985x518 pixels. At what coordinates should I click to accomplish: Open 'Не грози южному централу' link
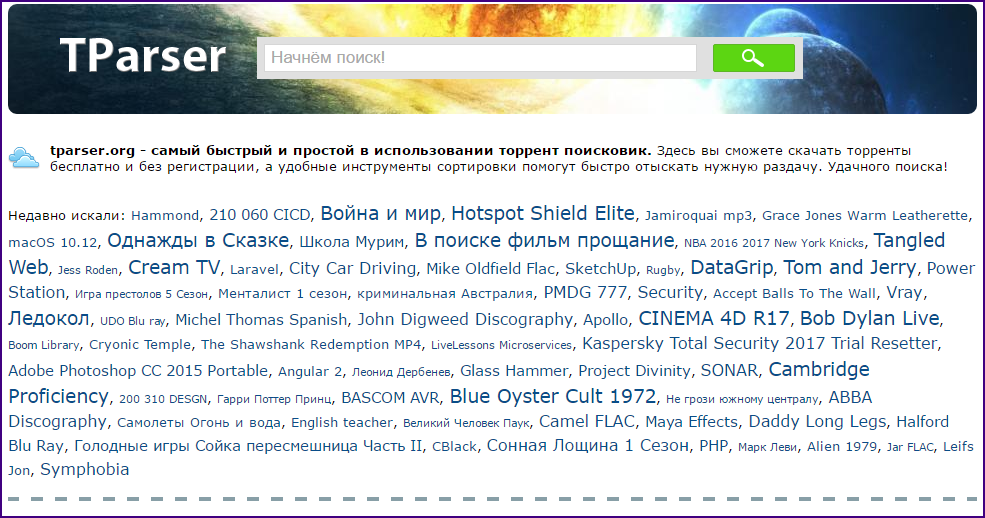coord(742,399)
